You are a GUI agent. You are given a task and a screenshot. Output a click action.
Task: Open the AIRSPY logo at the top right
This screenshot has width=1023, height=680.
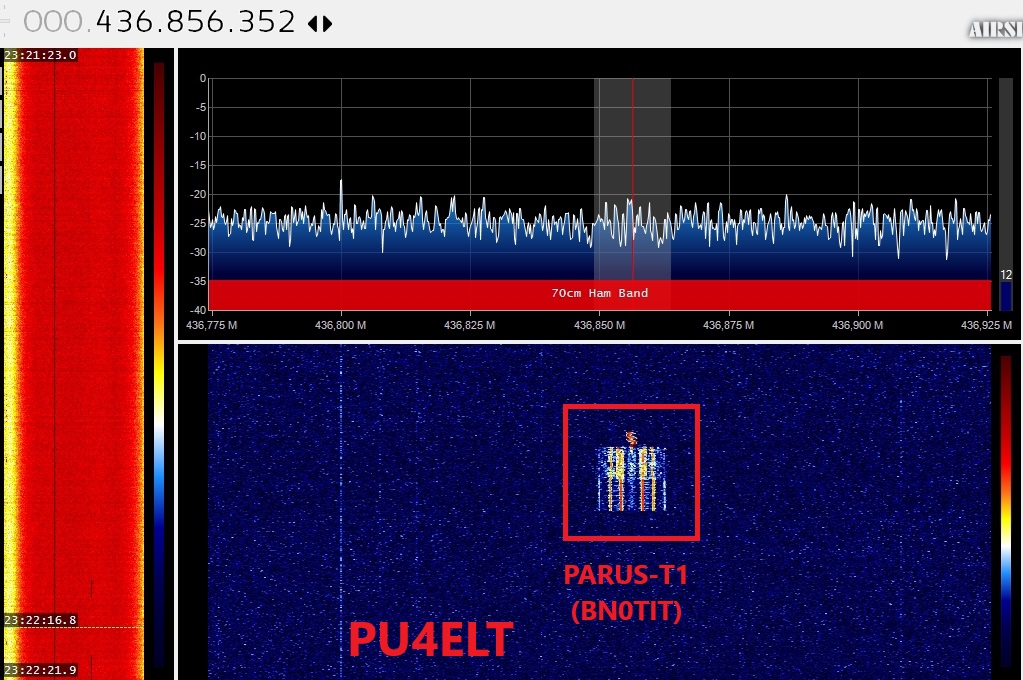click(x=995, y=29)
